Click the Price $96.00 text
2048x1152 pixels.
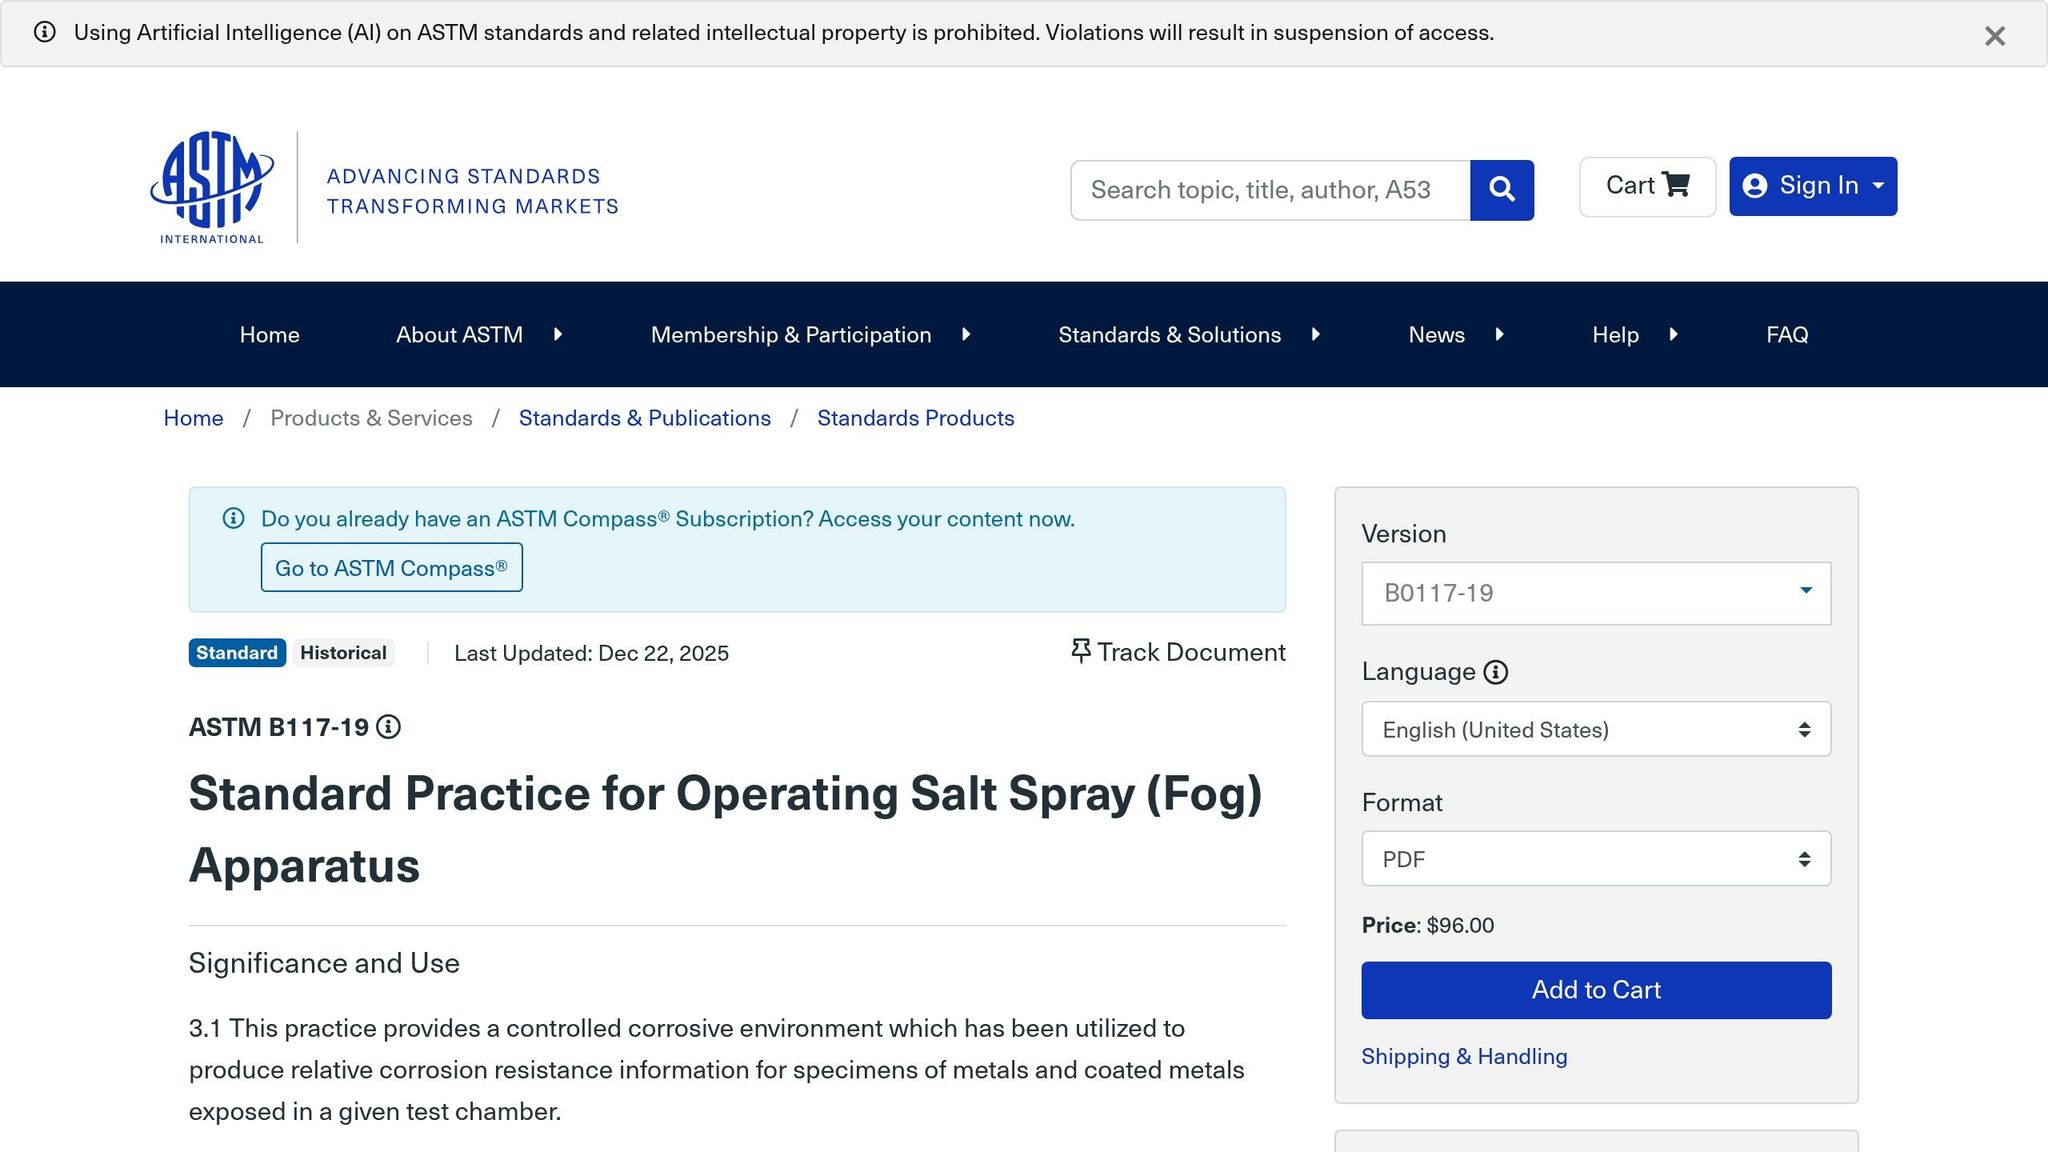pos(1428,925)
